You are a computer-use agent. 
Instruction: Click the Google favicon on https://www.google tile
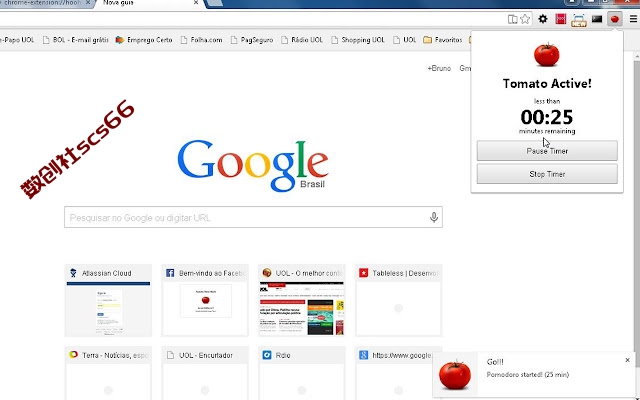click(363, 355)
